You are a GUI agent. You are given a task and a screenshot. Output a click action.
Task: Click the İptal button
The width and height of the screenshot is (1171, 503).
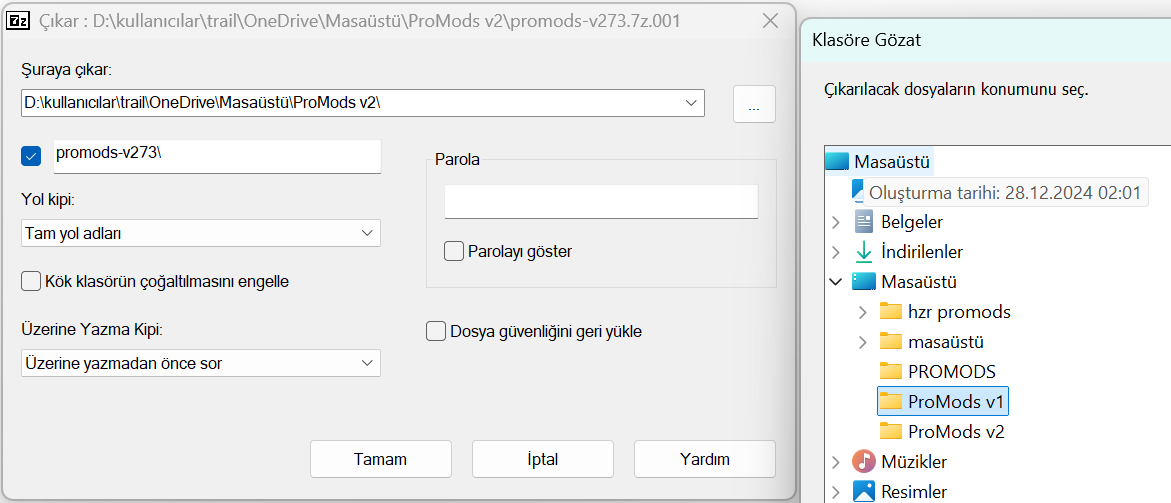(542, 459)
